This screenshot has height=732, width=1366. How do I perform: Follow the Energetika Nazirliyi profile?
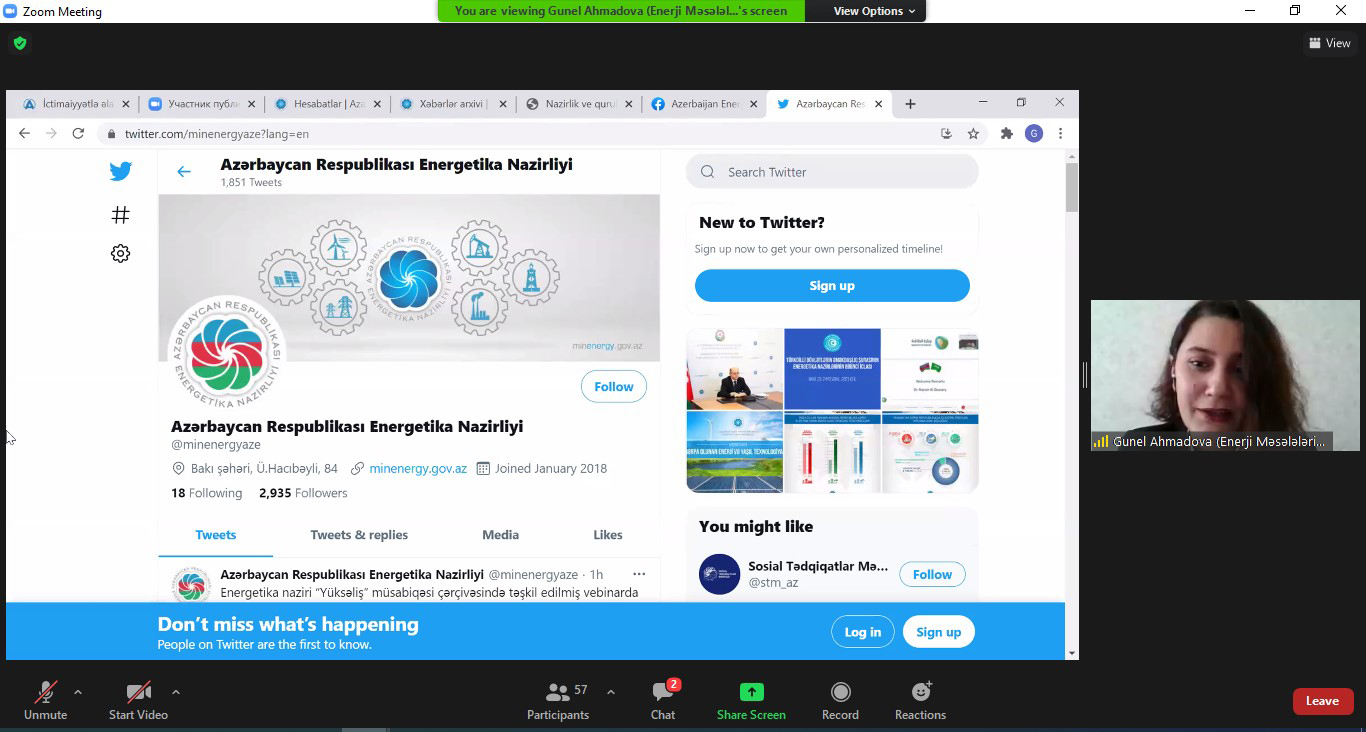pos(613,387)
